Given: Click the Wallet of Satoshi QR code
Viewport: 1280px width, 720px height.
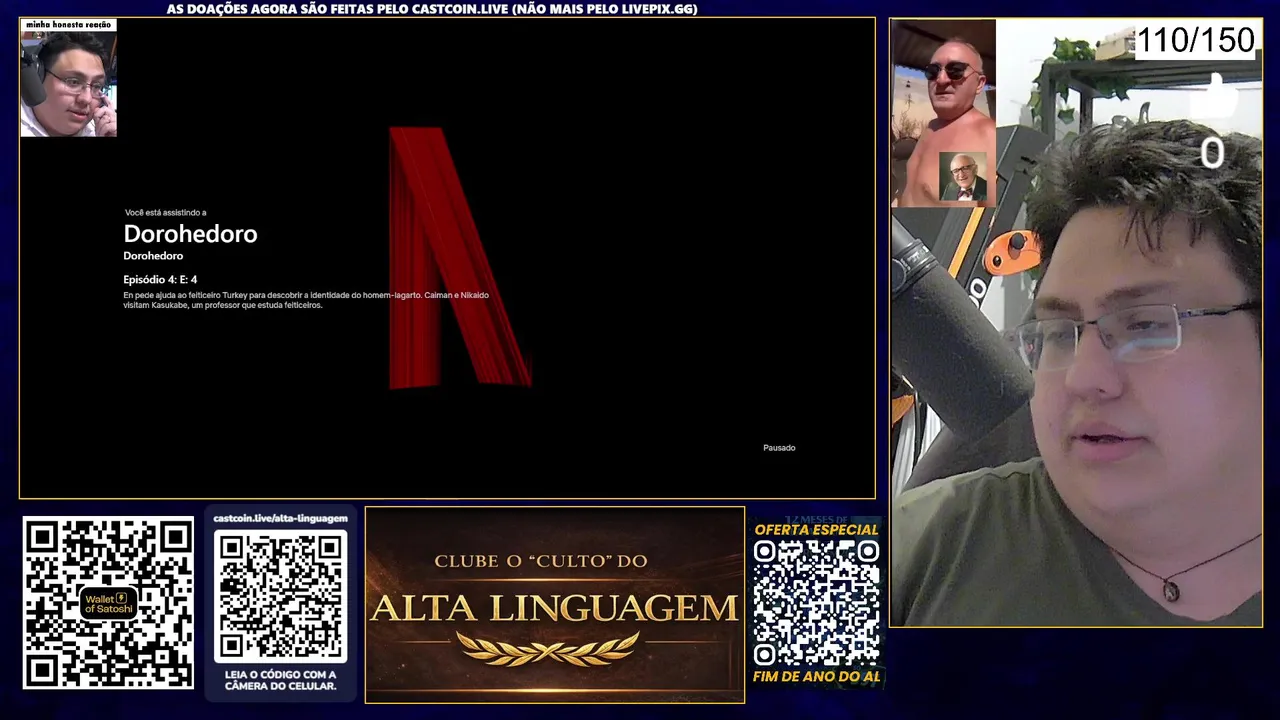Looking at the screenshot, I should (x=108, y=602).
